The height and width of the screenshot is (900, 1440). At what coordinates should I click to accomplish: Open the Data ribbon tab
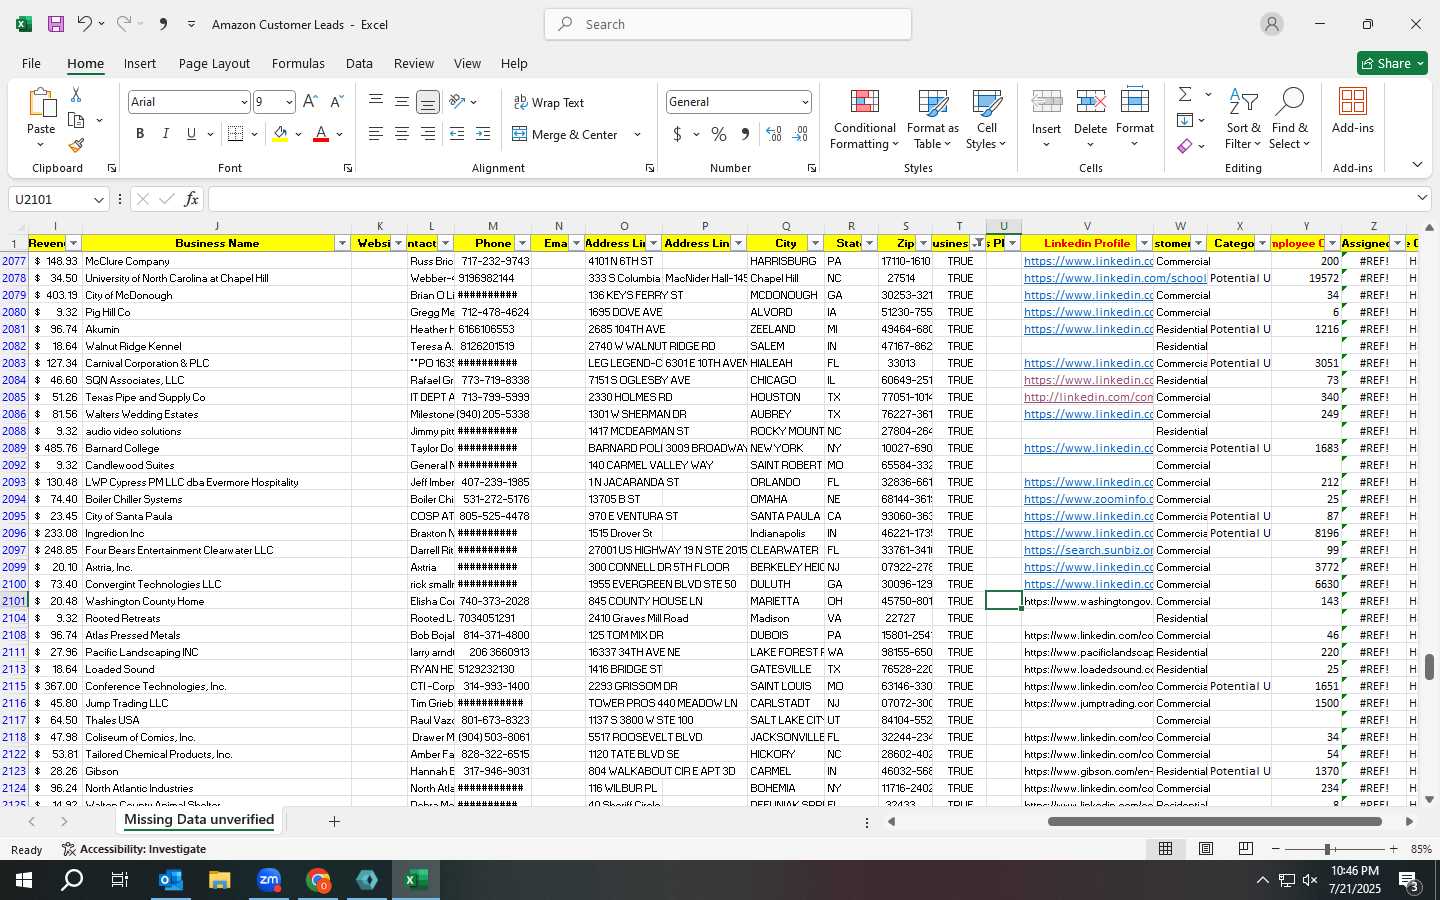click(359, 63)
